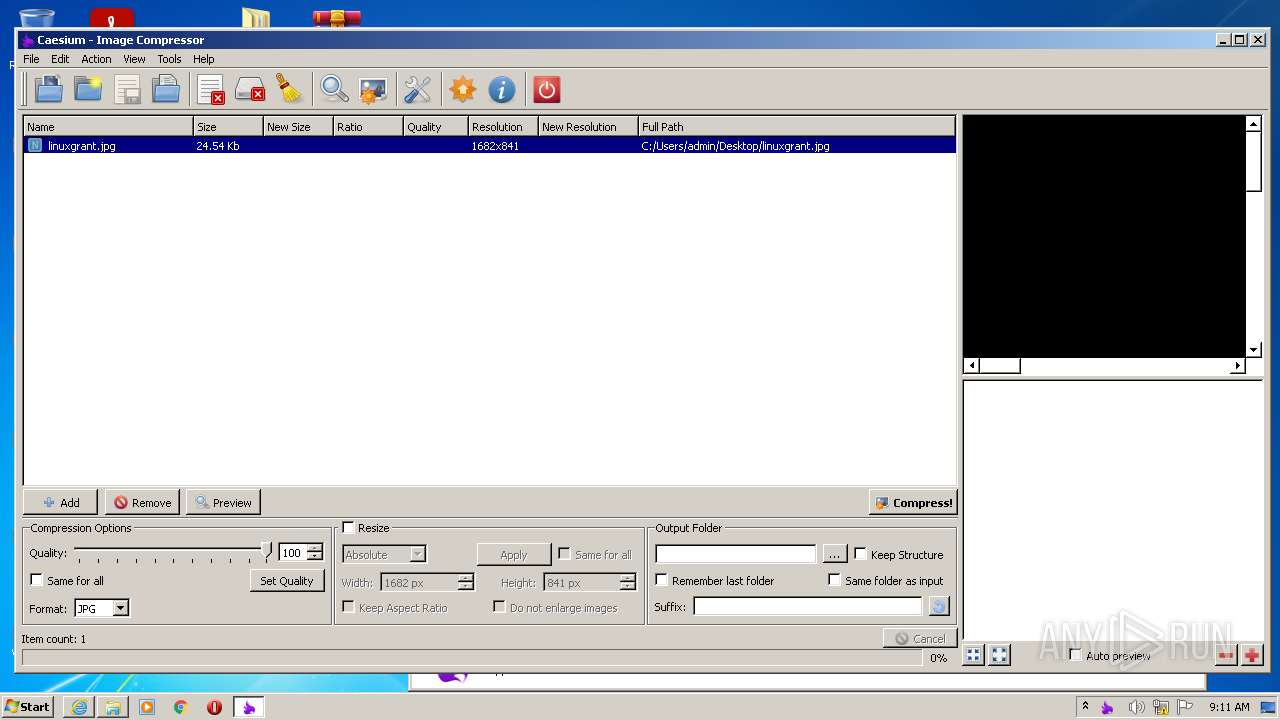The image size is (1280, 720).
Task: Click the Opera icon in the taskbar
Action: click(x=214, y=707)
